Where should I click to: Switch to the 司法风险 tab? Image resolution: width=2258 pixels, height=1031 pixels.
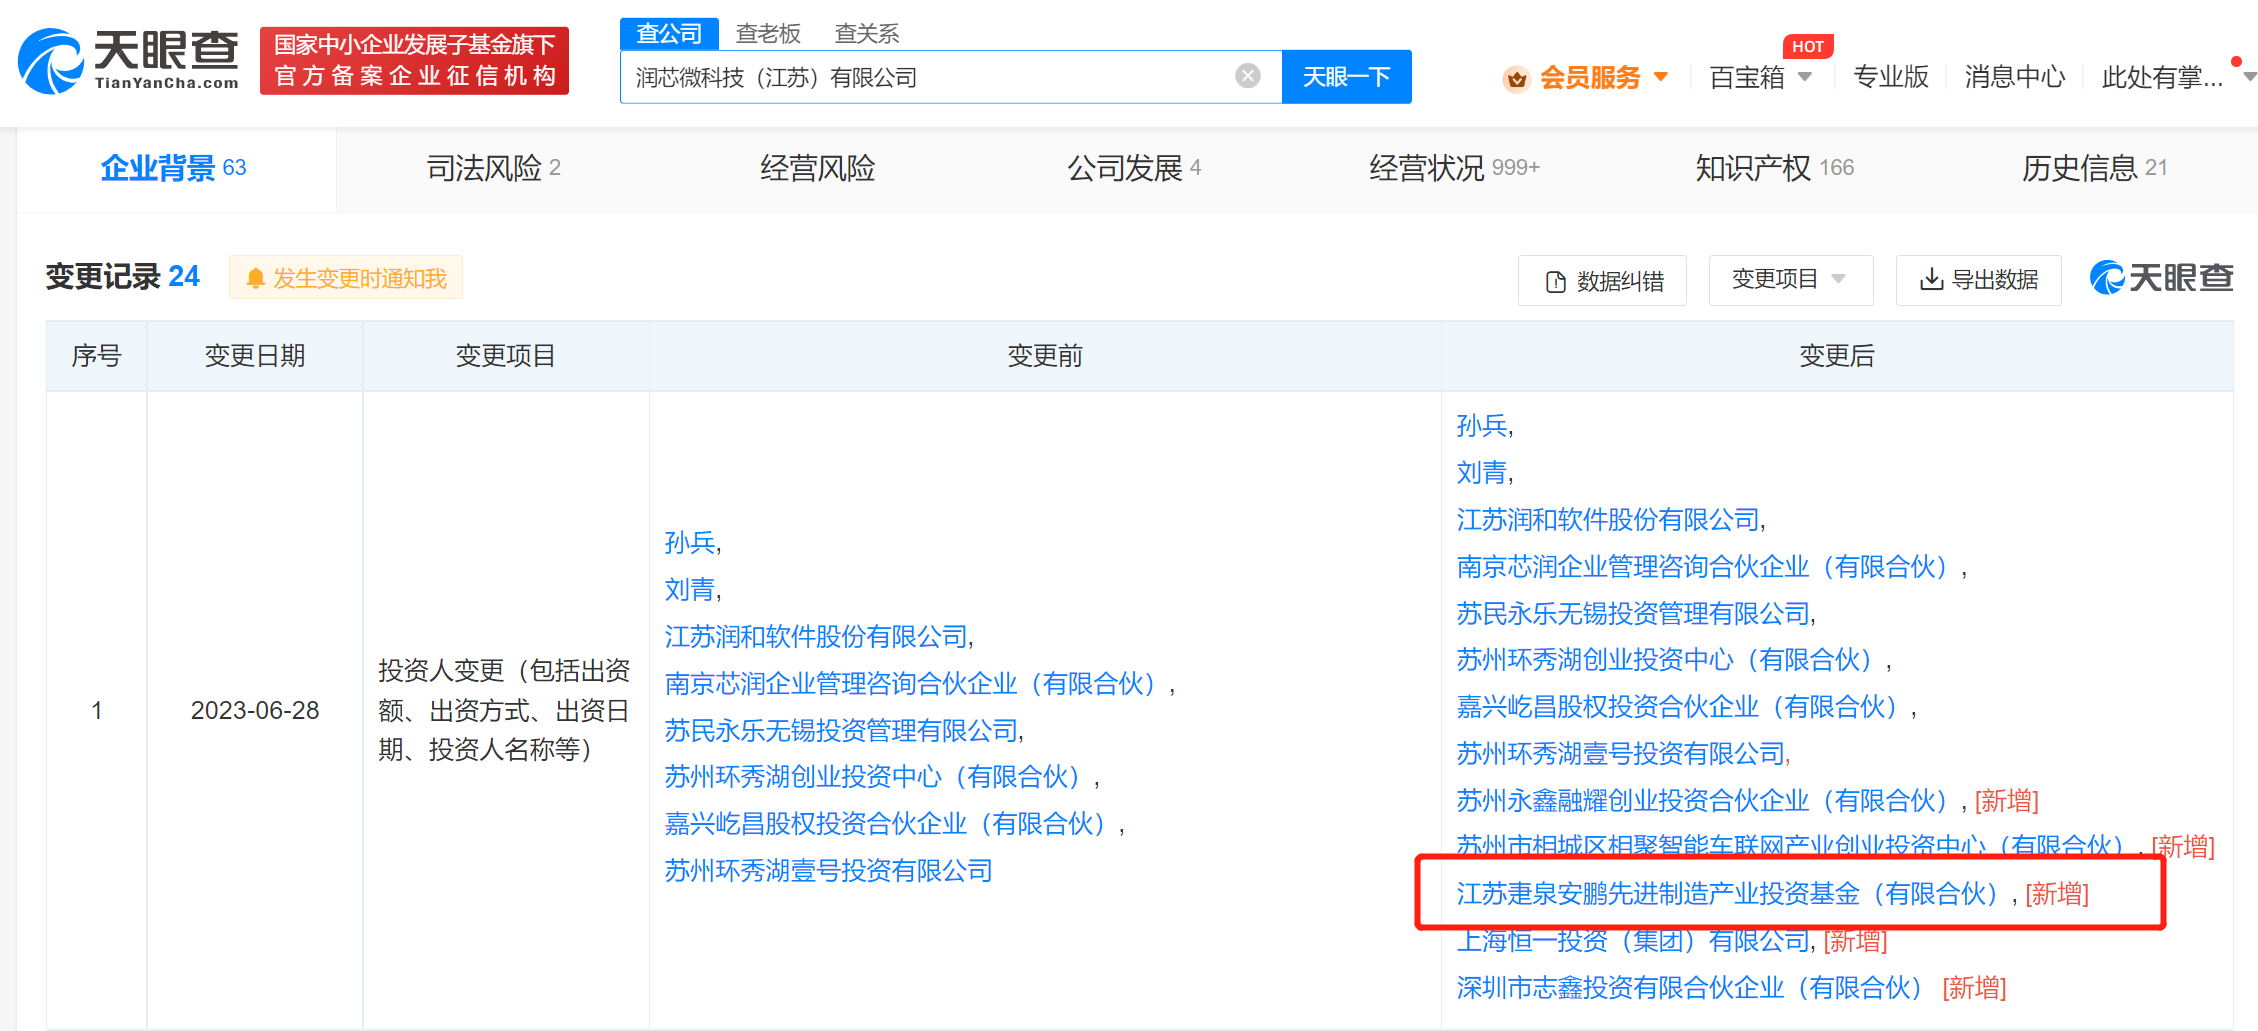point(493,168)
